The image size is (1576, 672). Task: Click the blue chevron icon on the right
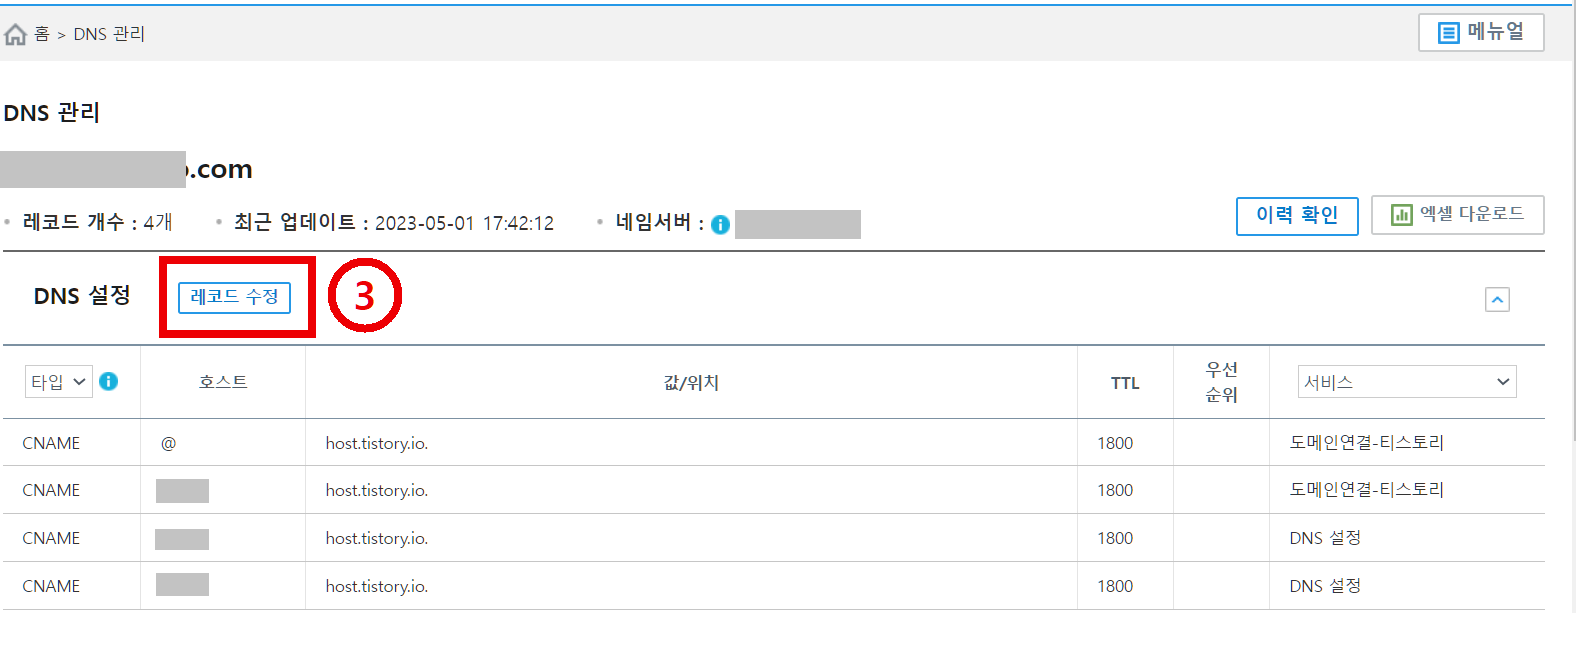click(1496, 299)
